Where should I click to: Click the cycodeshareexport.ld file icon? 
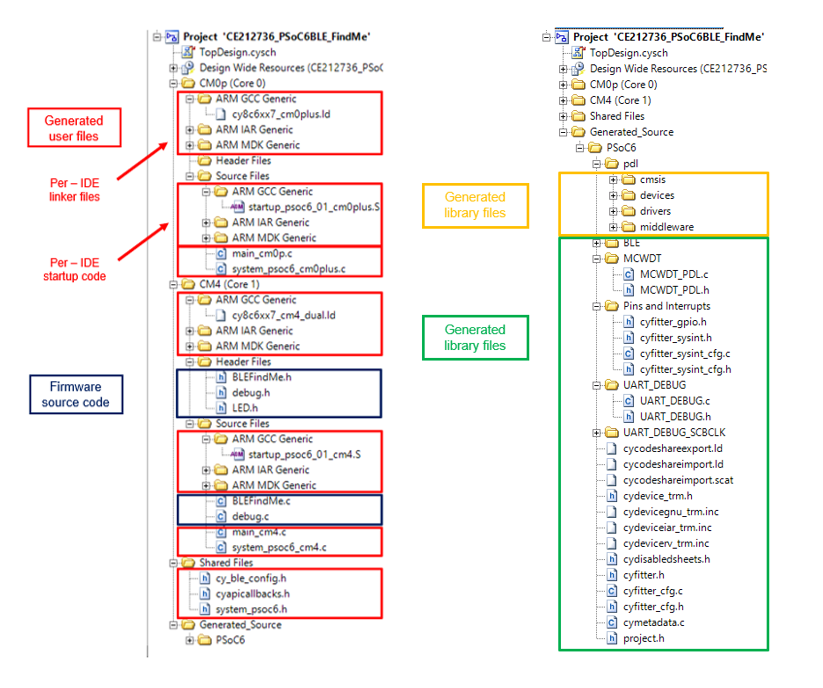[611, 449]
